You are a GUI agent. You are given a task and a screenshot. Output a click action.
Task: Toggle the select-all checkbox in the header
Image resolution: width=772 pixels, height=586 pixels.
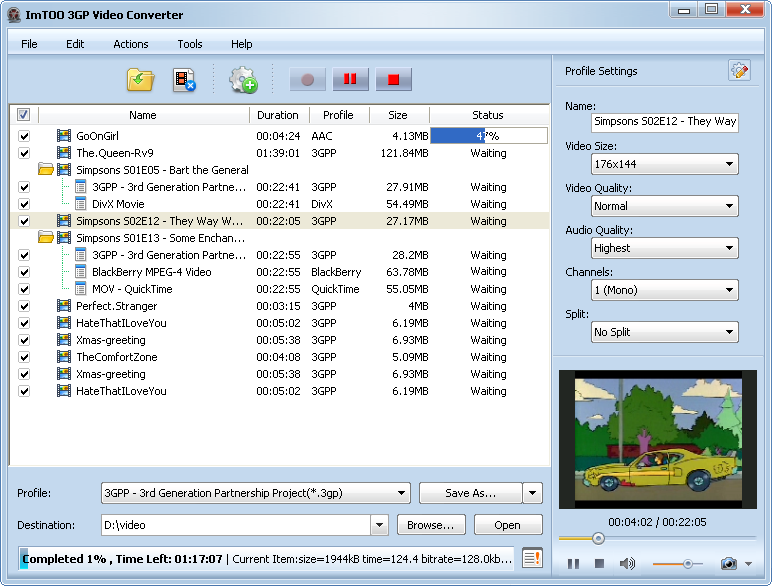[23, 115]
